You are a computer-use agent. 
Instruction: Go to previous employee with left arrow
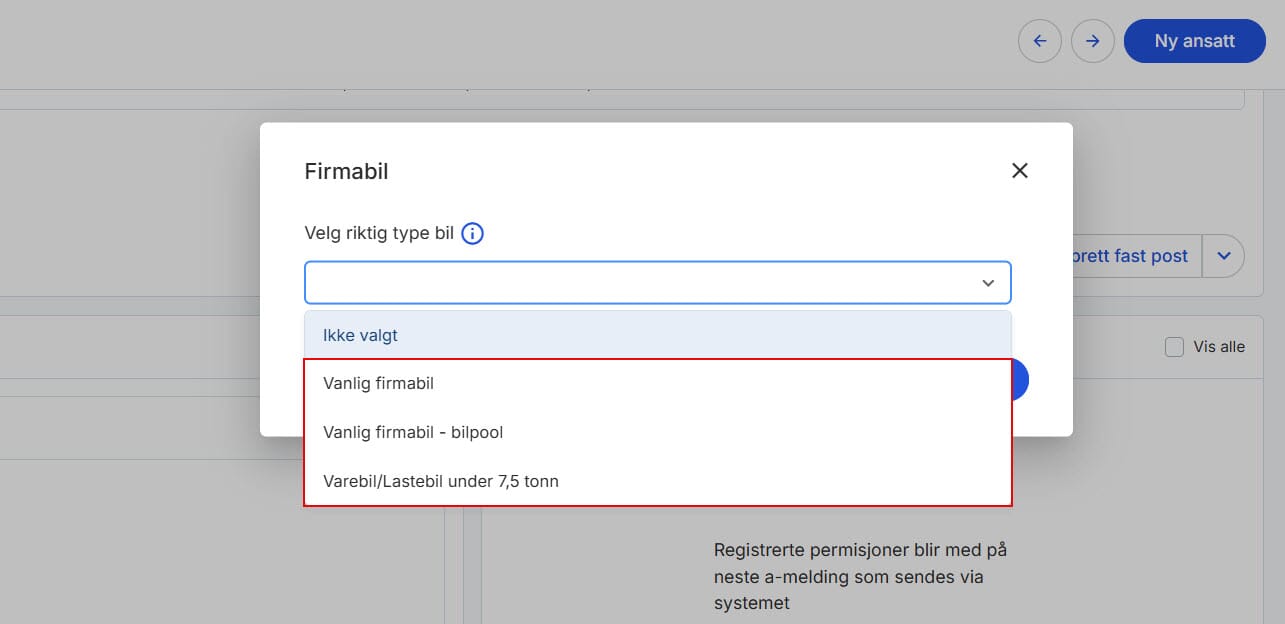1040,41
